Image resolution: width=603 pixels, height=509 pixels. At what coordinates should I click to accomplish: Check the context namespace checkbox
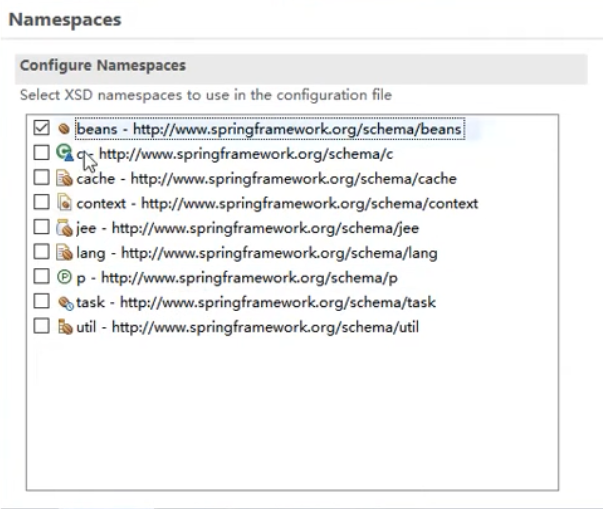click(41, 202)
